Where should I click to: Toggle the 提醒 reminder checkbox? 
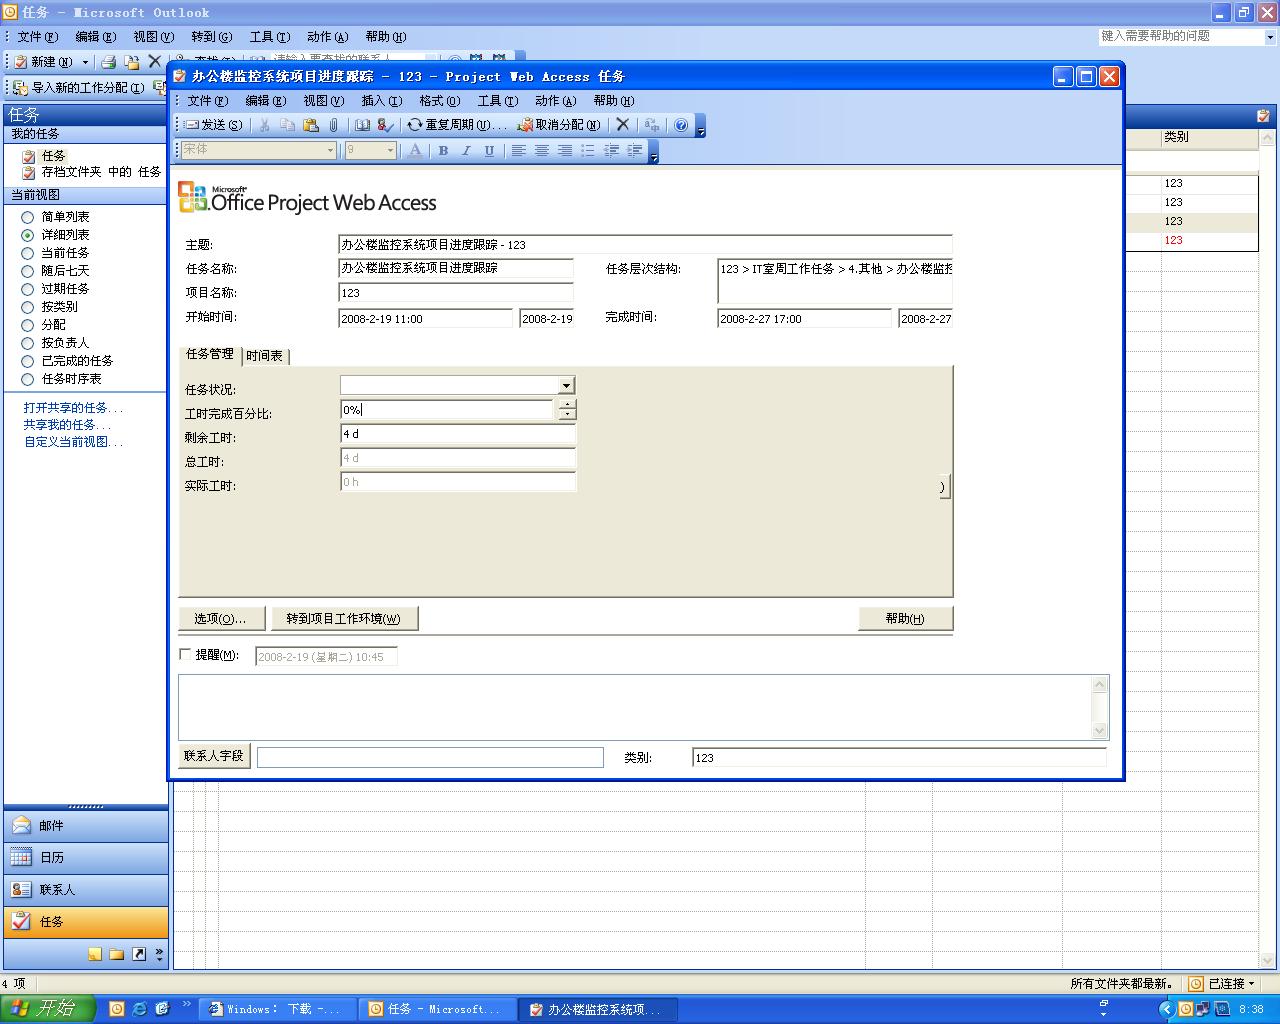click(185, 654)
